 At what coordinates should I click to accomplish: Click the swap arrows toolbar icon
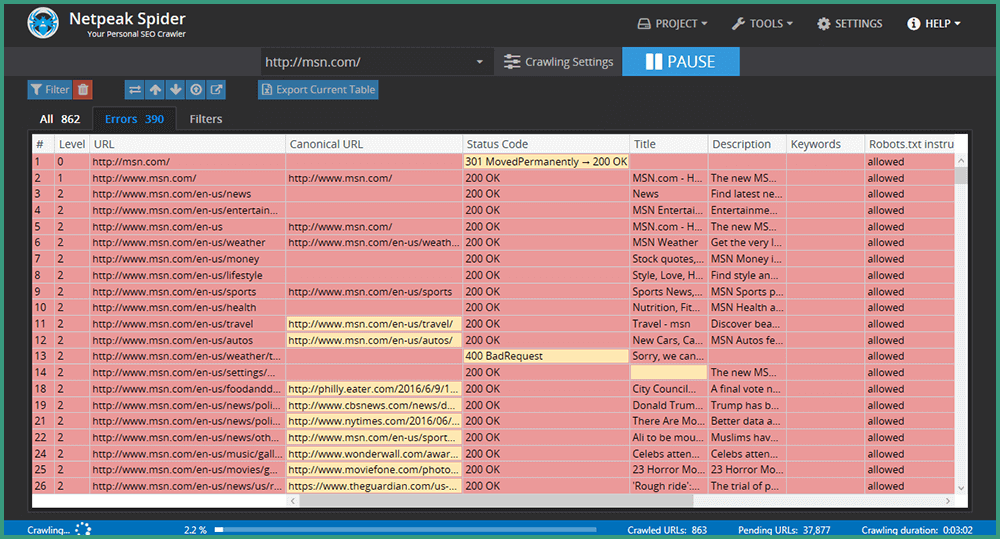[x=135, y=90]
